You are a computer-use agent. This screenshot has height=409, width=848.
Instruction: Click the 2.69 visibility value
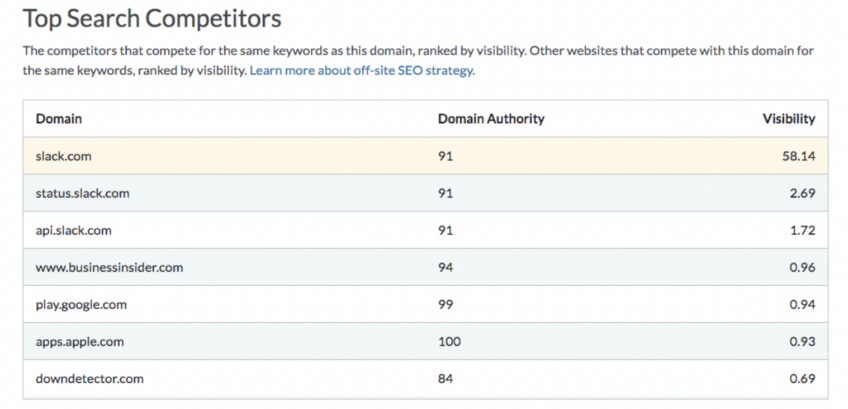[802, 193]
